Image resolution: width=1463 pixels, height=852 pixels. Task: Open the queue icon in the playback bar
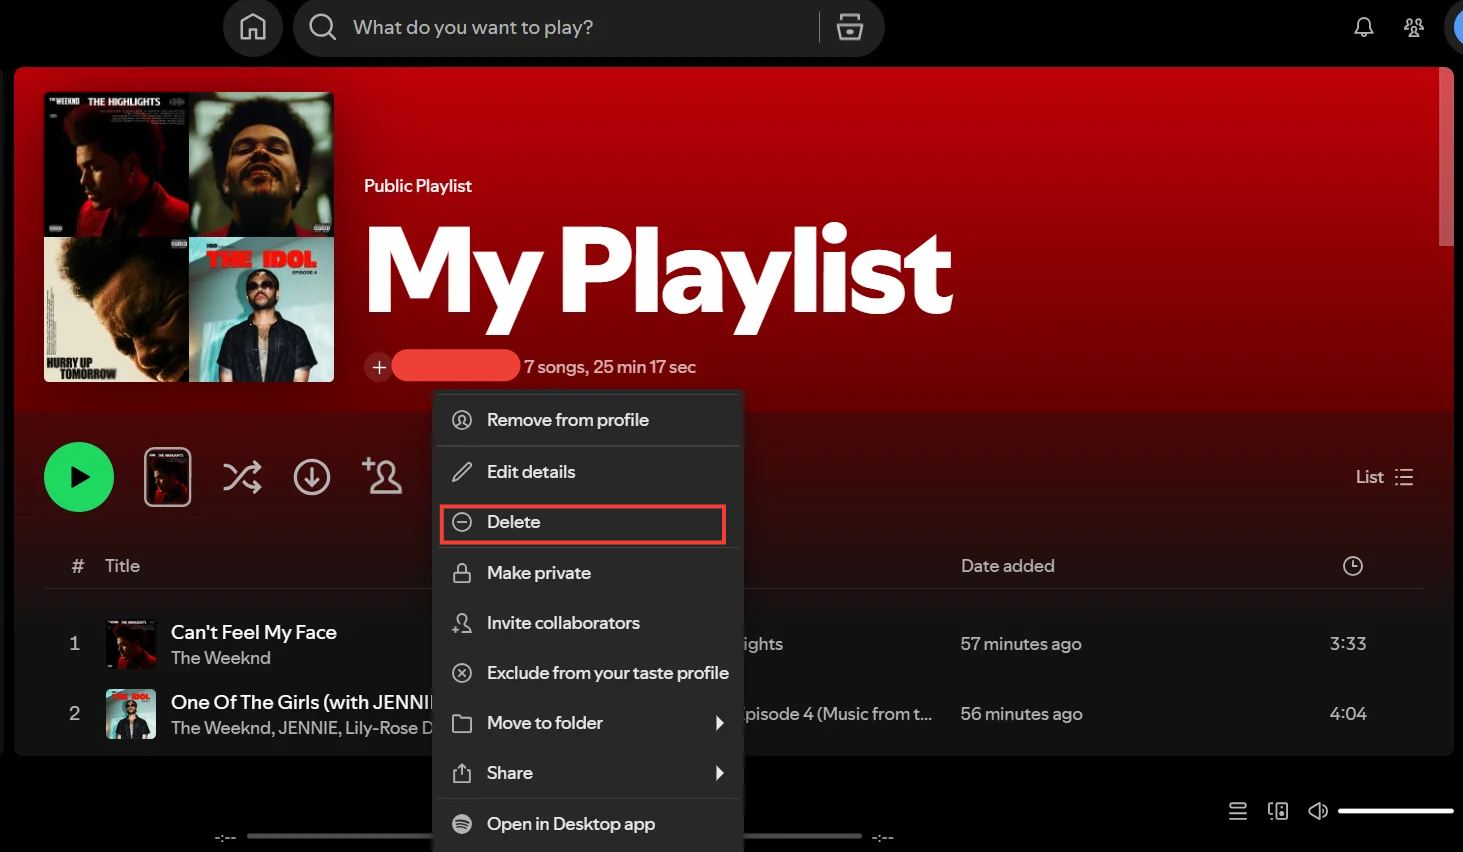[x=1237, y=811]
